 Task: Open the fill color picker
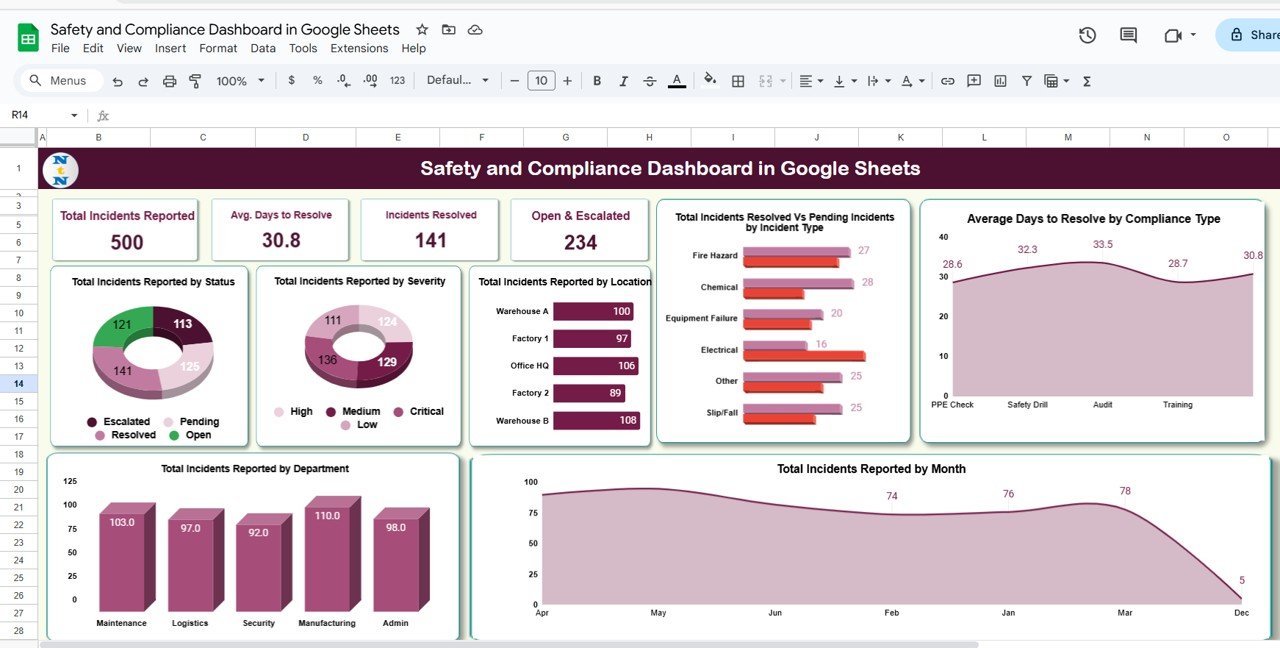click(710, 81)
